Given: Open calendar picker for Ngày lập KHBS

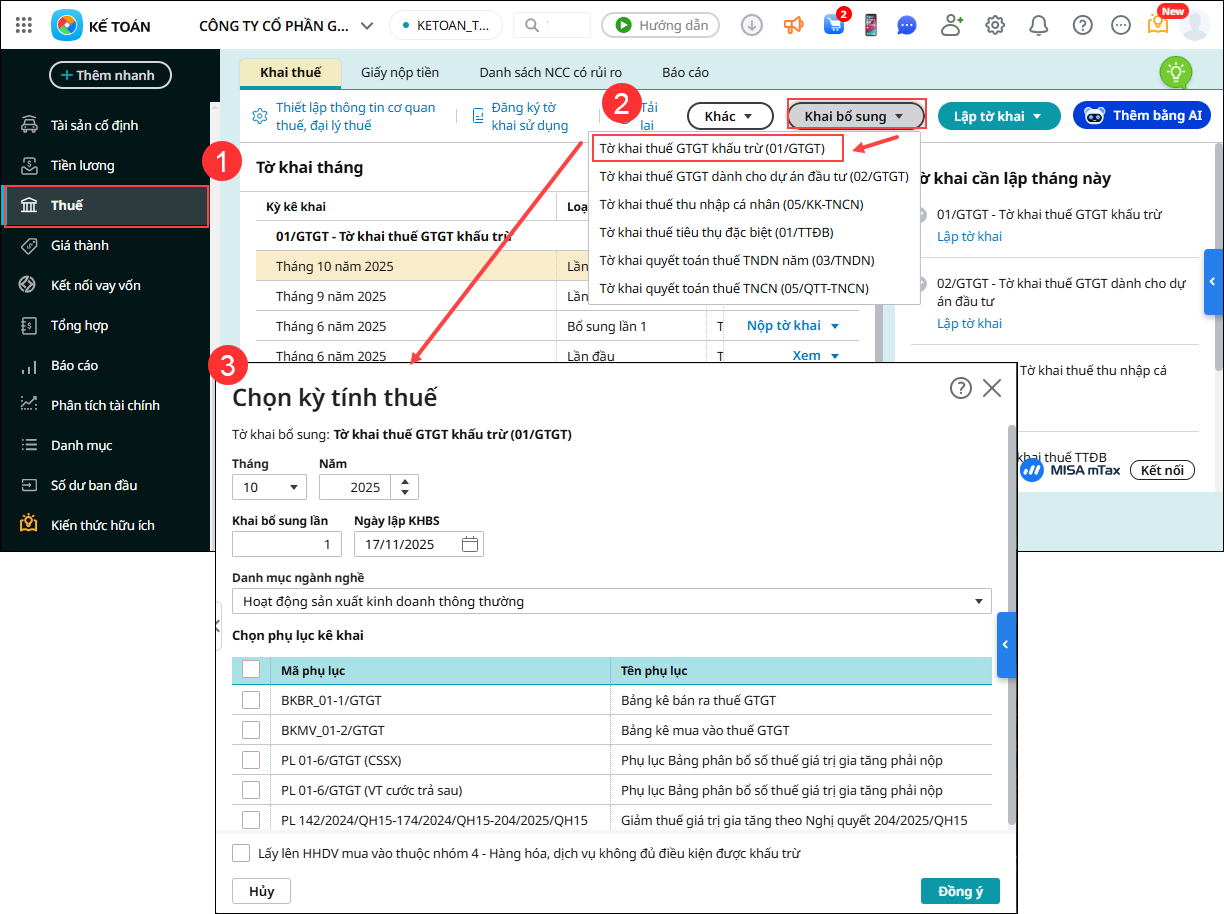Looking at the screenshot, I should pyautogui.click(x=471, y=544).
